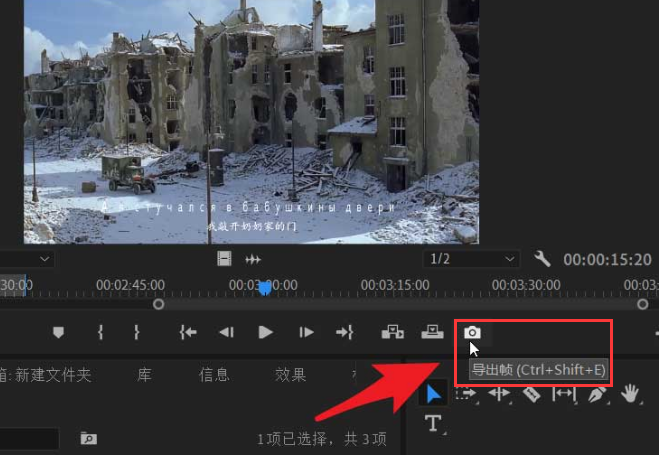The height and width of the screenshot is (455, 659).
Task: Switch to the 效果 tab
Action: (290, 375)
